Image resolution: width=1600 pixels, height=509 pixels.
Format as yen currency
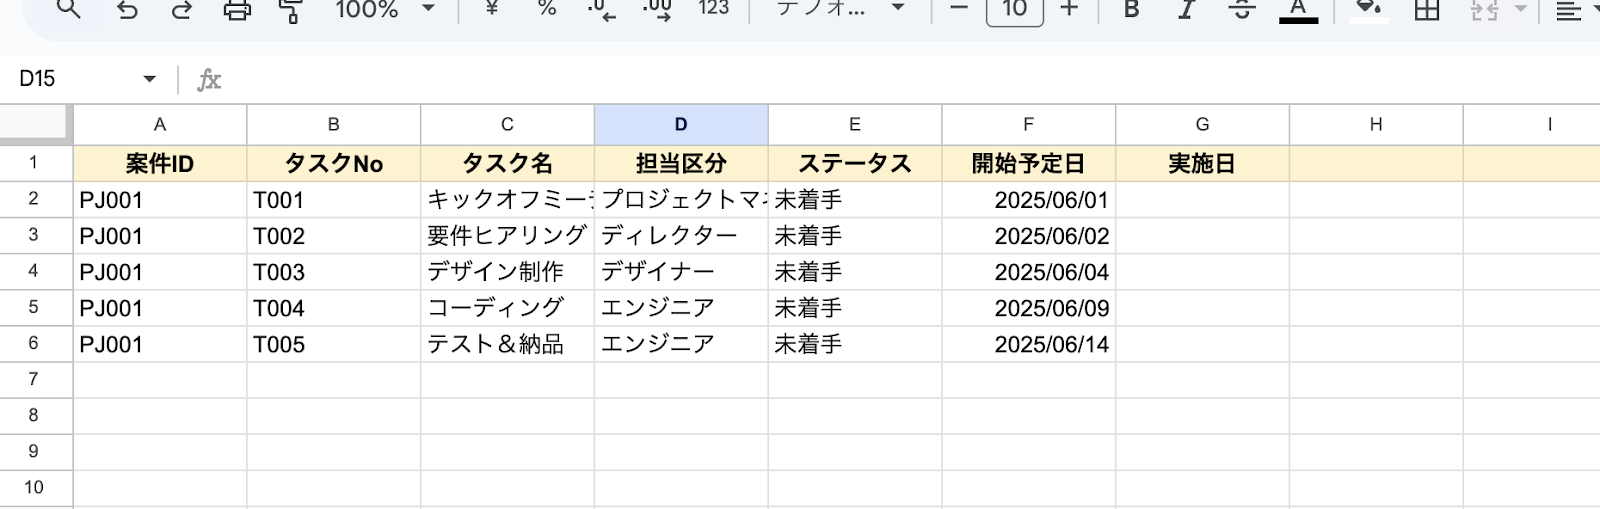coord(491,9)
